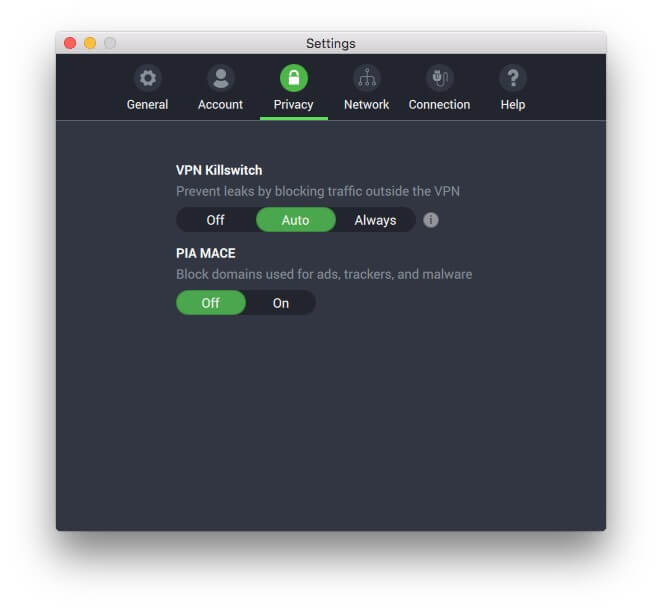The height and width of the screenshot is (611, 662).
Task: Switch to the General tab label
Action: click(x=147, y=105)
